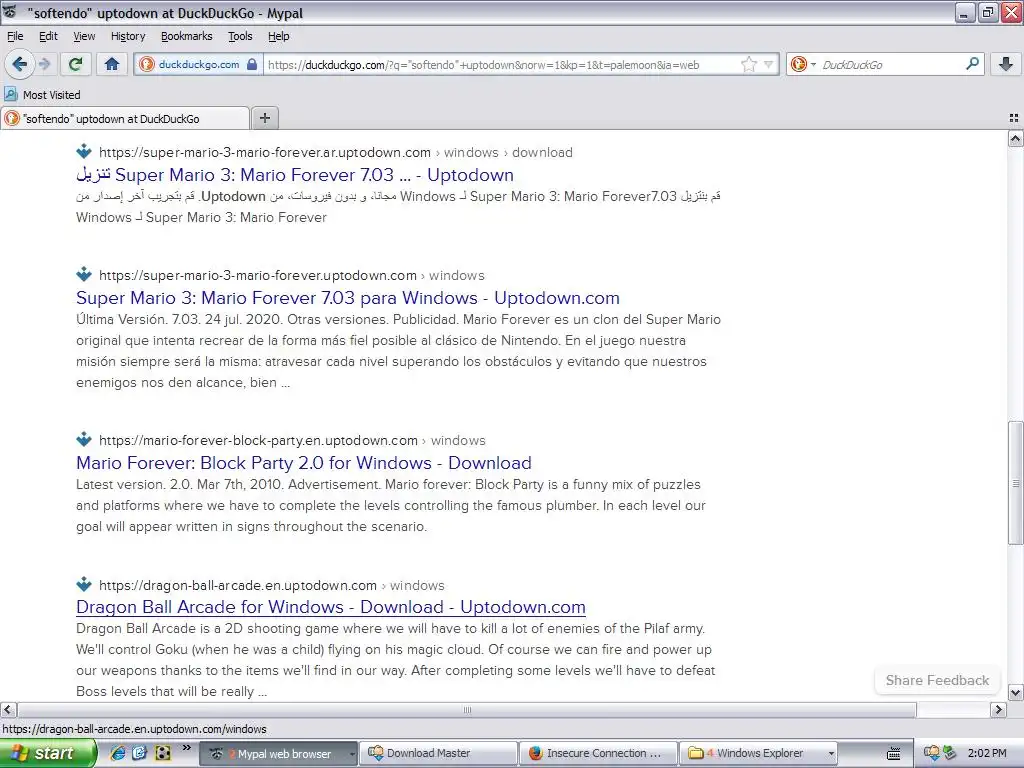Click the Forward arrow button

tap(44, 64)
